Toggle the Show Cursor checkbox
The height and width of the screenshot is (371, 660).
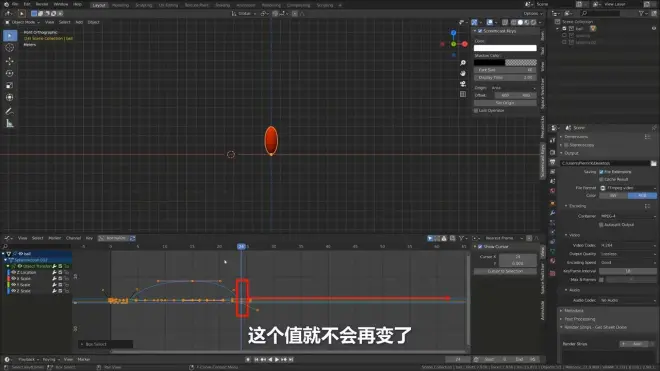[480, 247]
